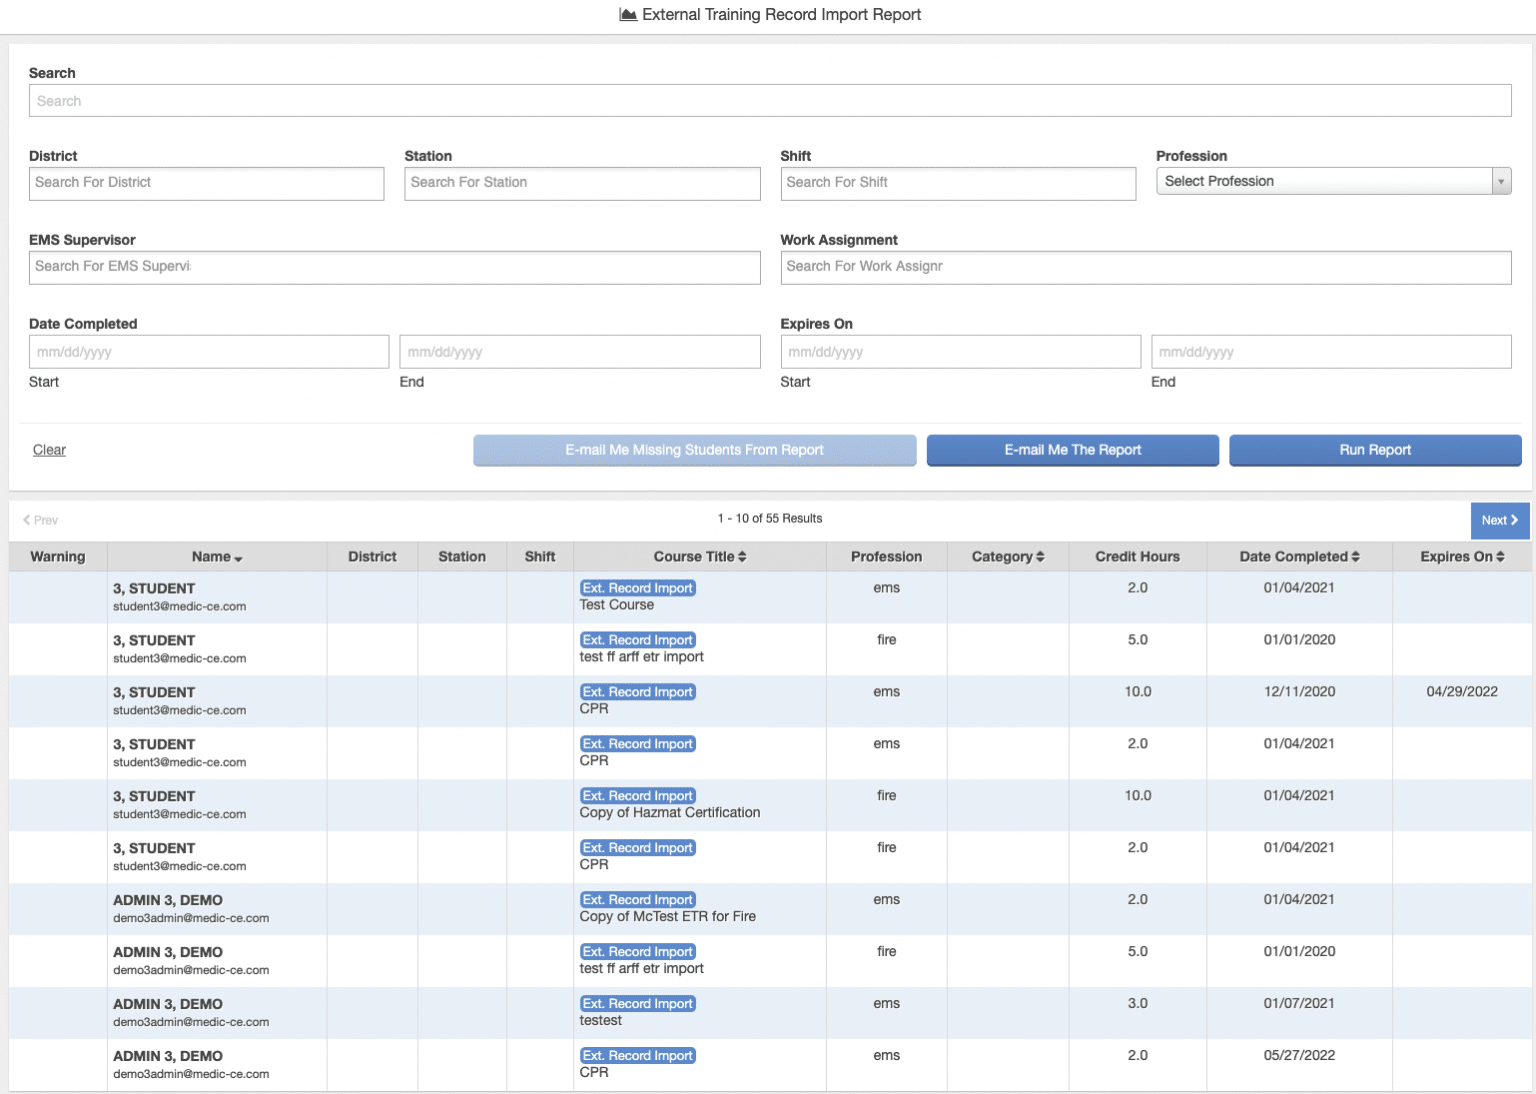The height and width of the screenshot is (1094, 1536).
Task: Select 'Copy of McTest ETR for Fire' text
Action: 668,917
